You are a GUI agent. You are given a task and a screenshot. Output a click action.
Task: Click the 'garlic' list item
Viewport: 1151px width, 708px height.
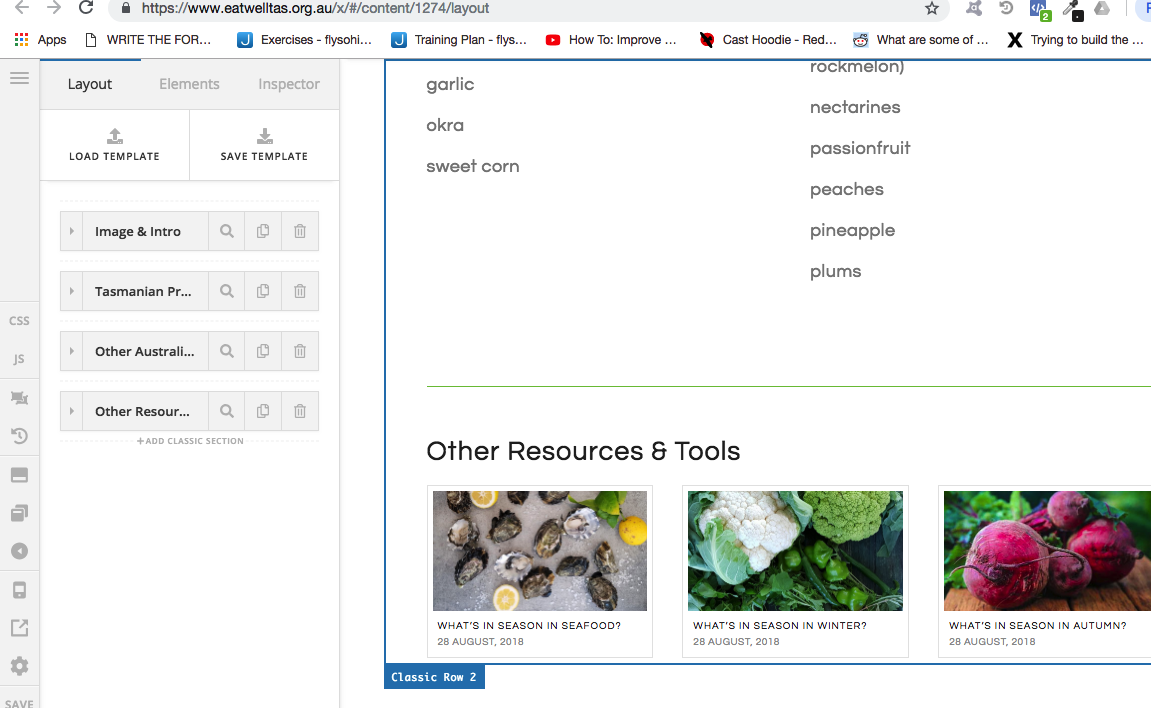point(450,85)
